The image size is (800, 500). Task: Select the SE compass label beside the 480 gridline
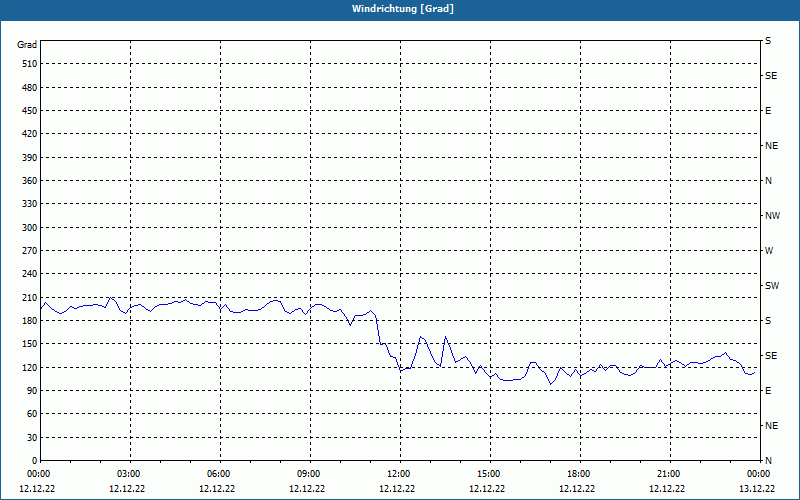click(x=771, y=76)
